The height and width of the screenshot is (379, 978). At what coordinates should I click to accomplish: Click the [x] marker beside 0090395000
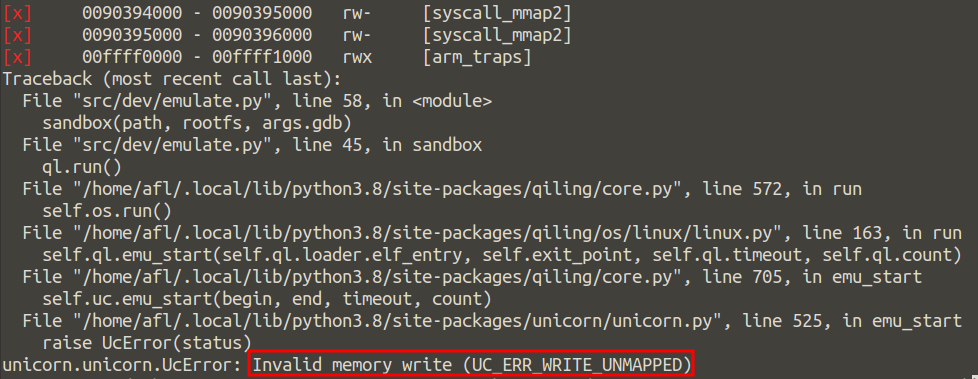click(17, 36)
